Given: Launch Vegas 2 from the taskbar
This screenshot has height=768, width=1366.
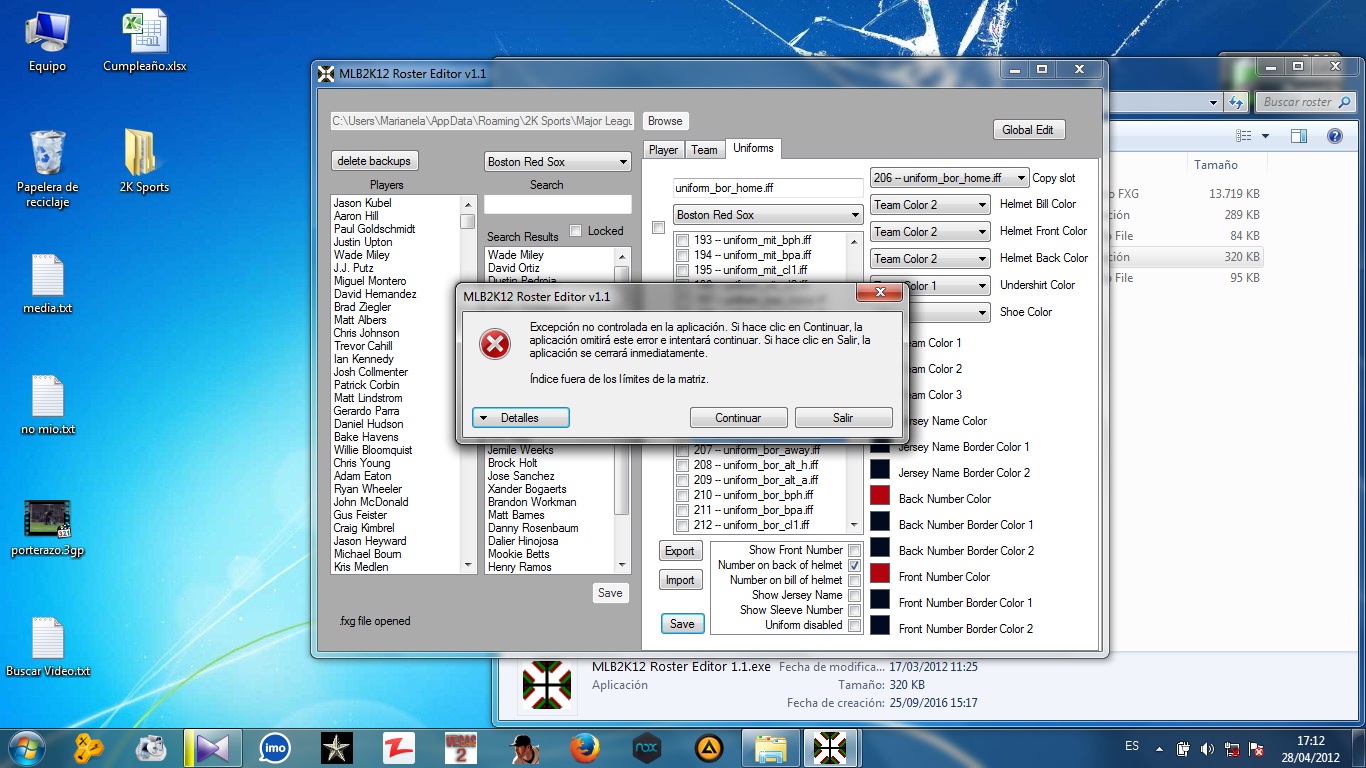Looking at the screenshot, I should (x=460, y=747).
